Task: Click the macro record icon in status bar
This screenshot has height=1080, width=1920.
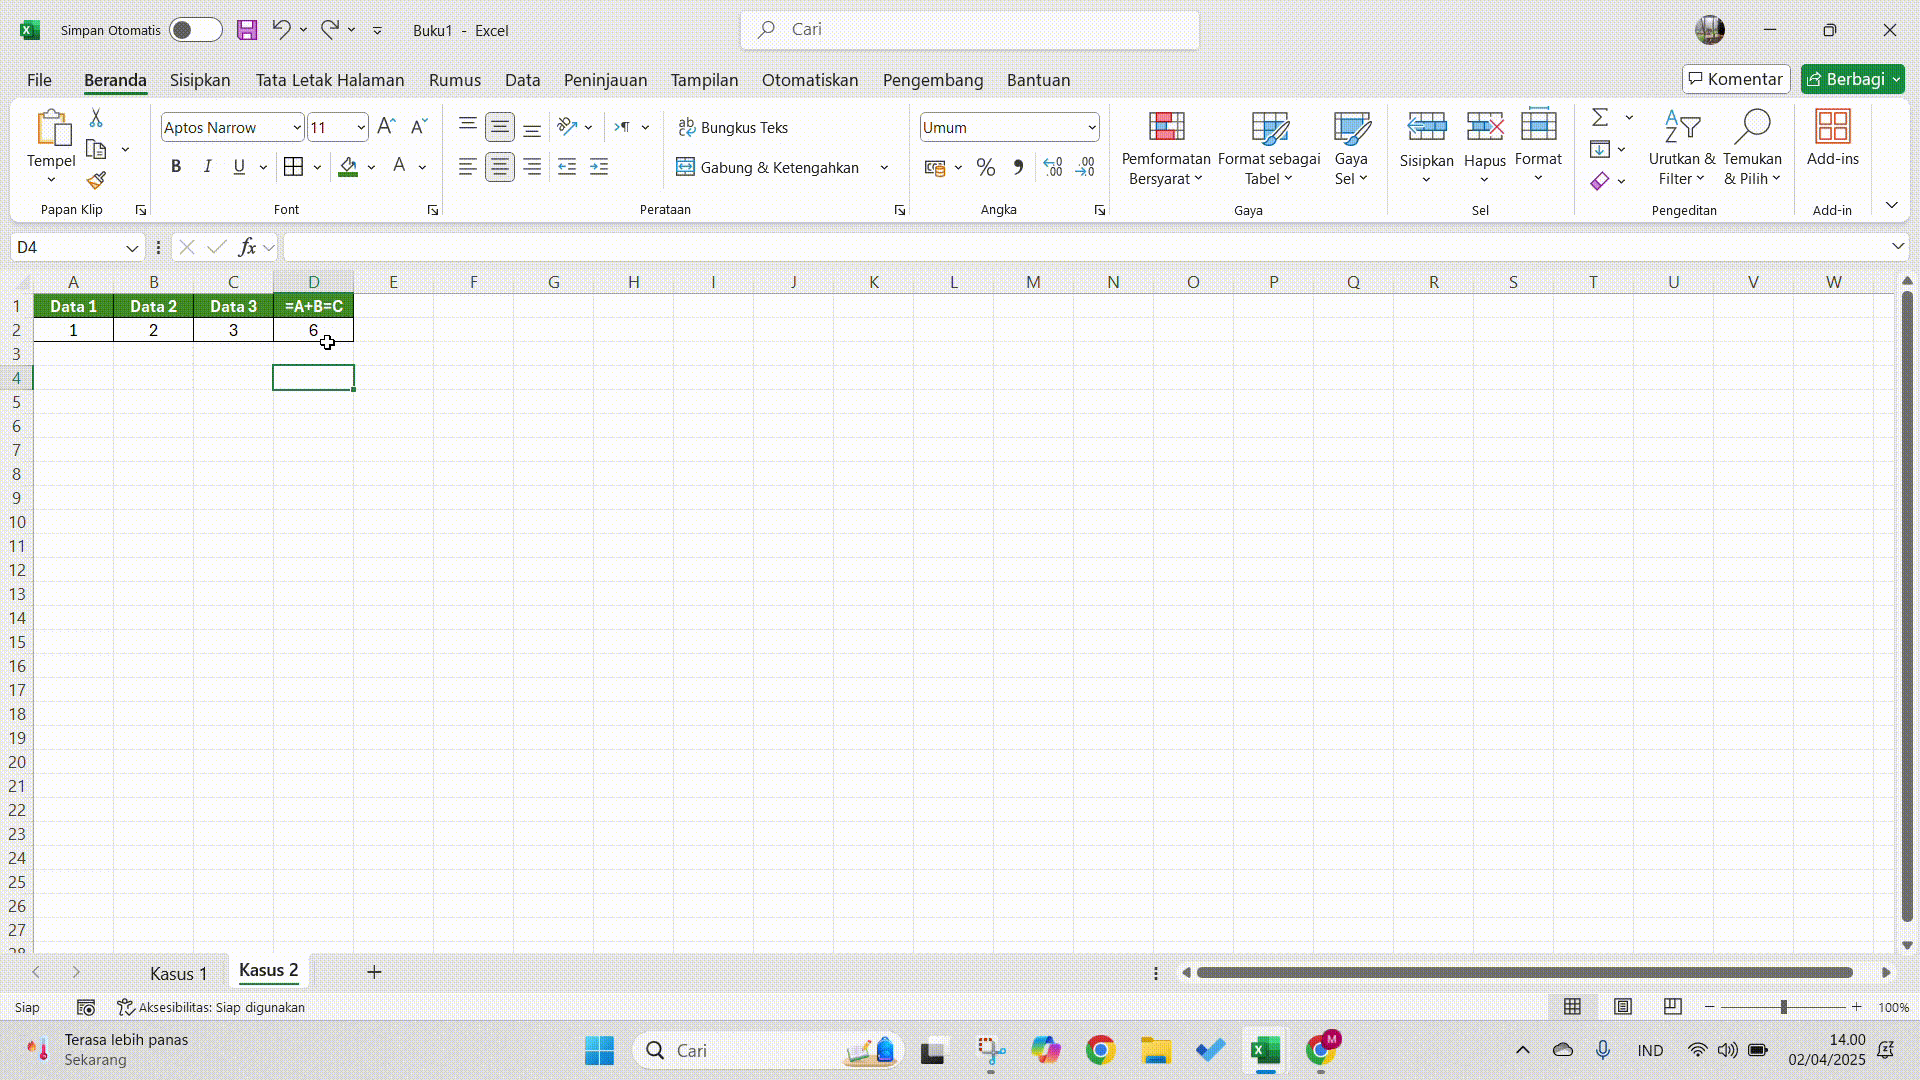Action: pyautogui.click(x=86, y=1007)
